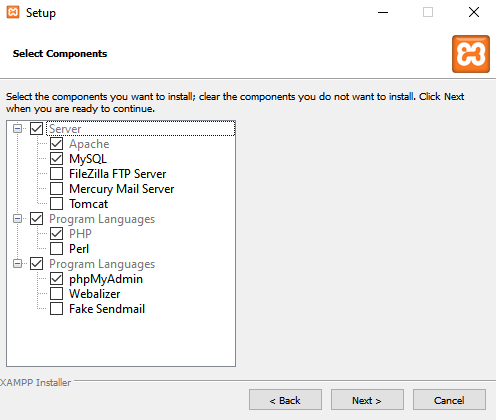Collapse the first Program Languages group
The width and height of the screenshot is (496, 420).
click(17, 219)
